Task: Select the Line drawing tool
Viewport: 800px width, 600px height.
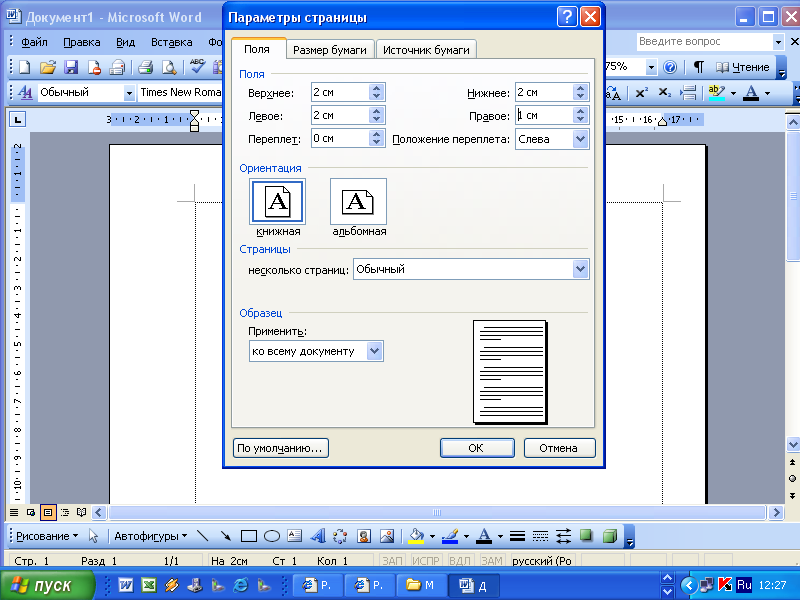Action: (203, 536)
